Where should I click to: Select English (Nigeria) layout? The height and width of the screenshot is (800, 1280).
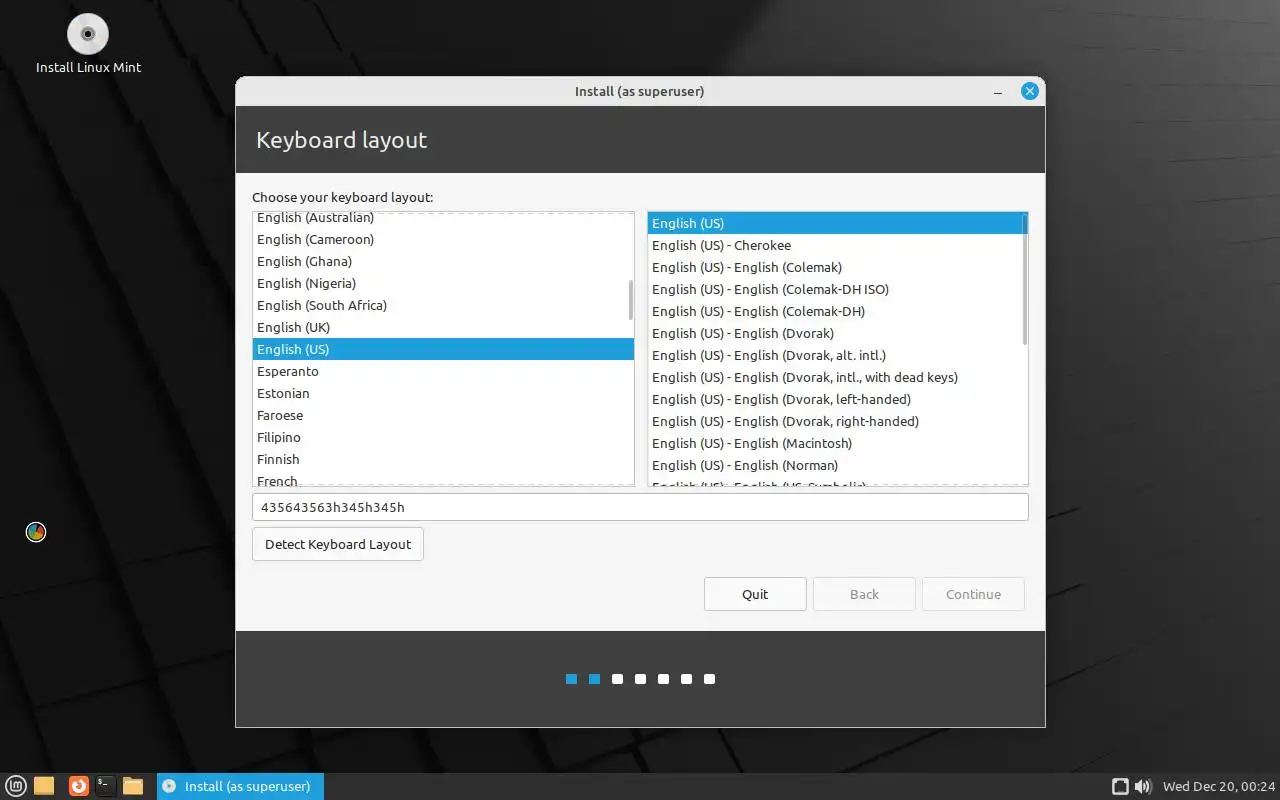(x=443, y=283)
